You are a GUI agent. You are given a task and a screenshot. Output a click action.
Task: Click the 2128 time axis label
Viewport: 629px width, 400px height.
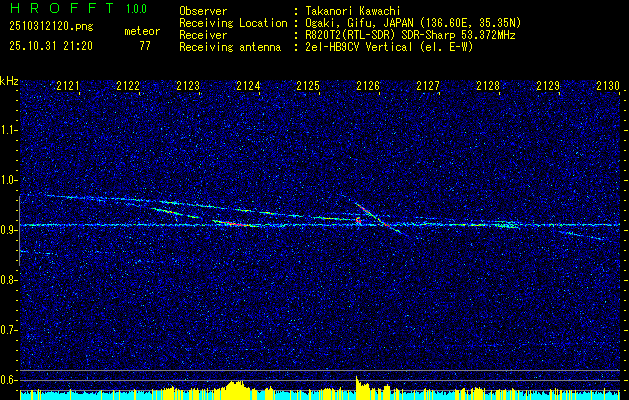[488, 86]
